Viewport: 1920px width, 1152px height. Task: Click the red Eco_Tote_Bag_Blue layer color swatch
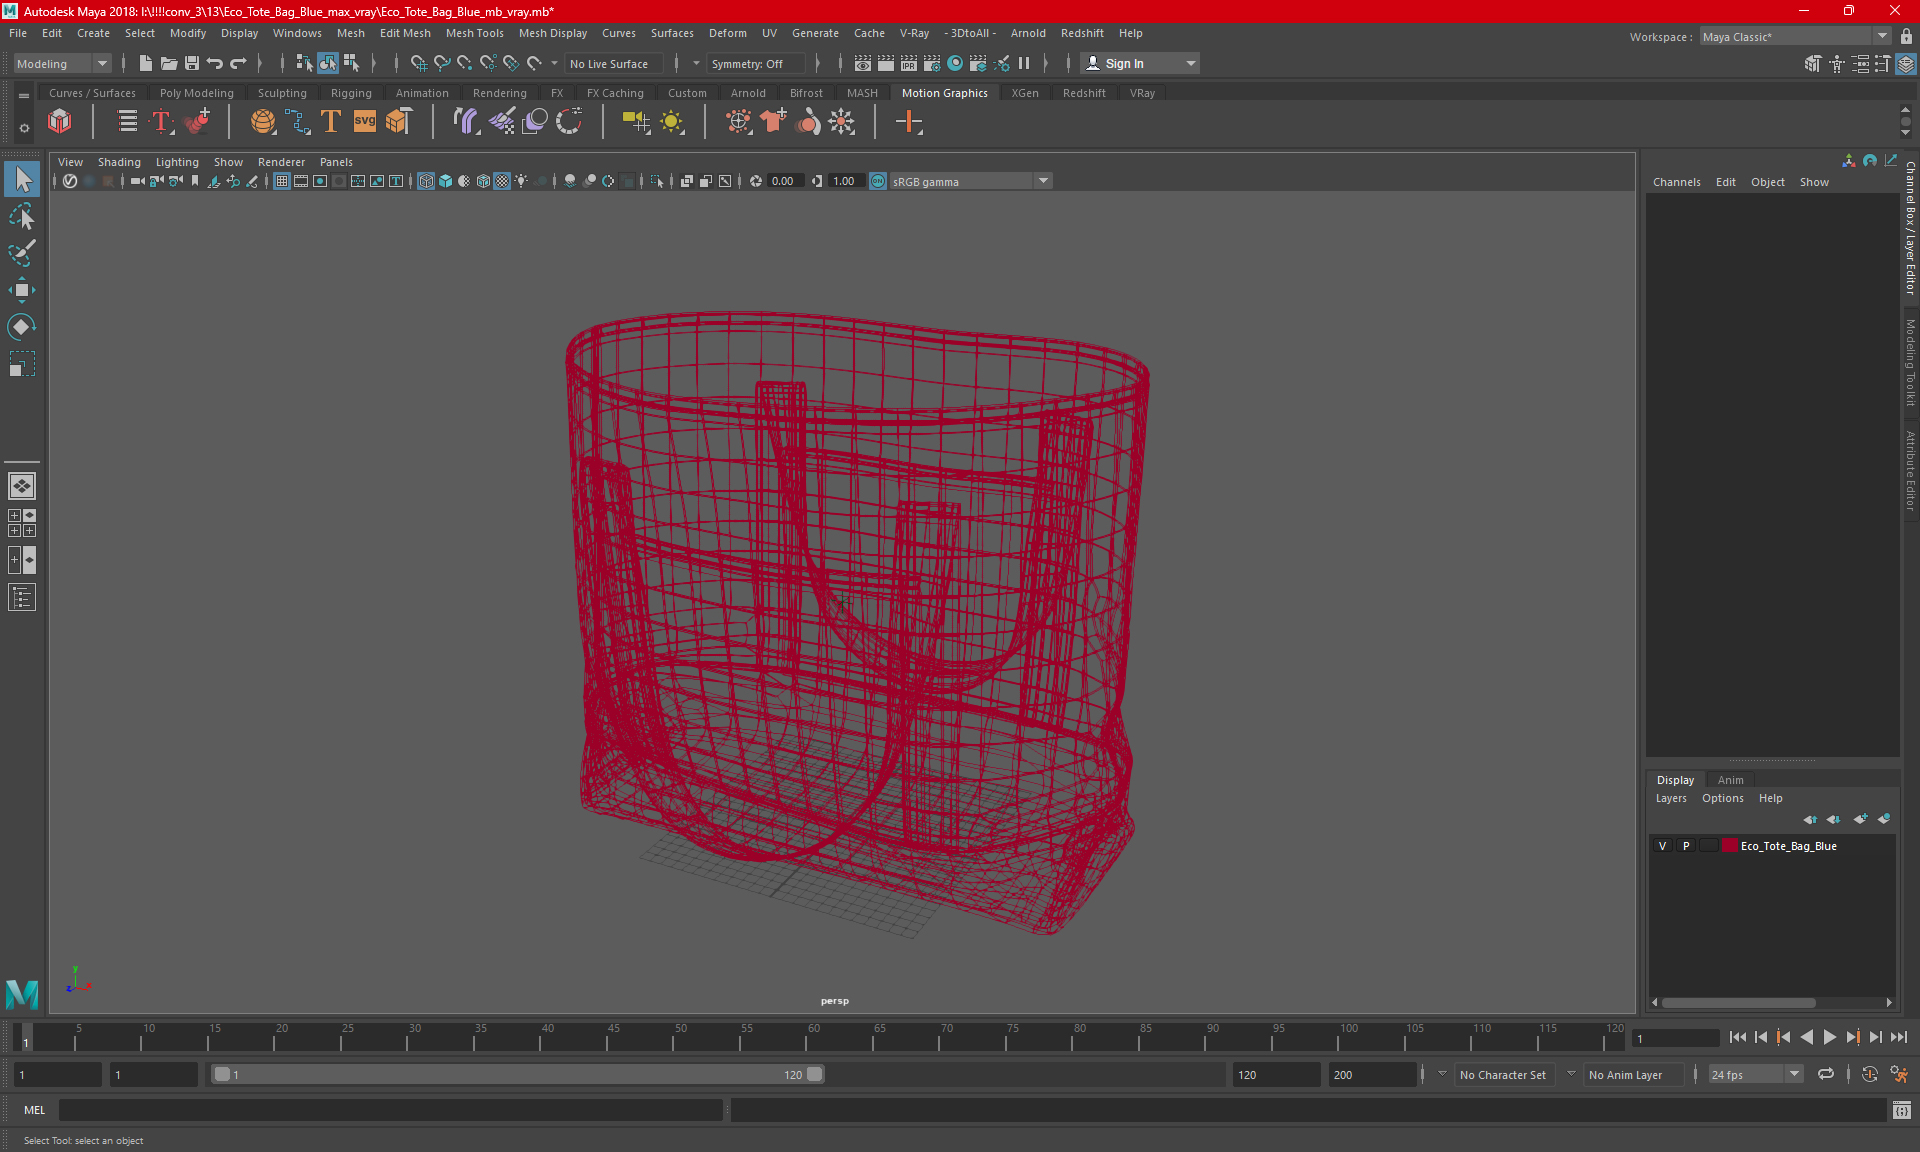click(1729, 846)
